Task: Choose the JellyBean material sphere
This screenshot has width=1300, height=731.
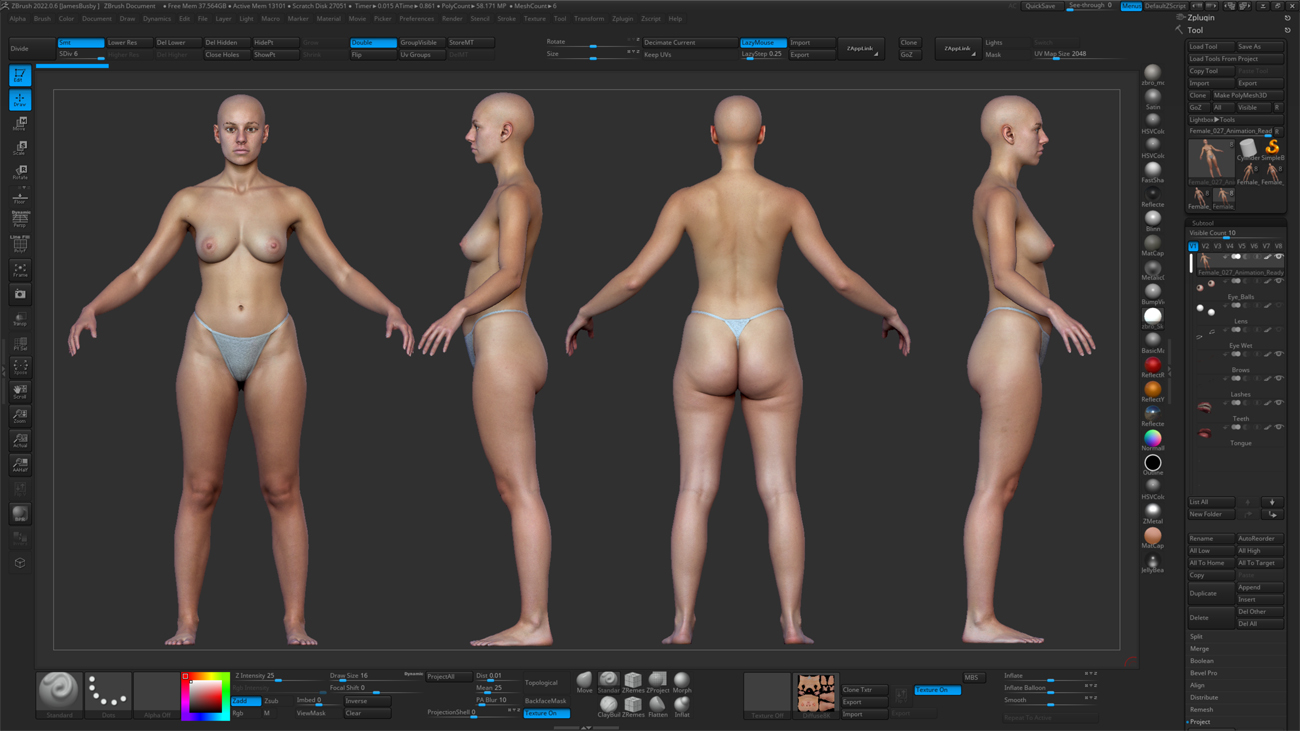Action: click(x=1153, y=562)
